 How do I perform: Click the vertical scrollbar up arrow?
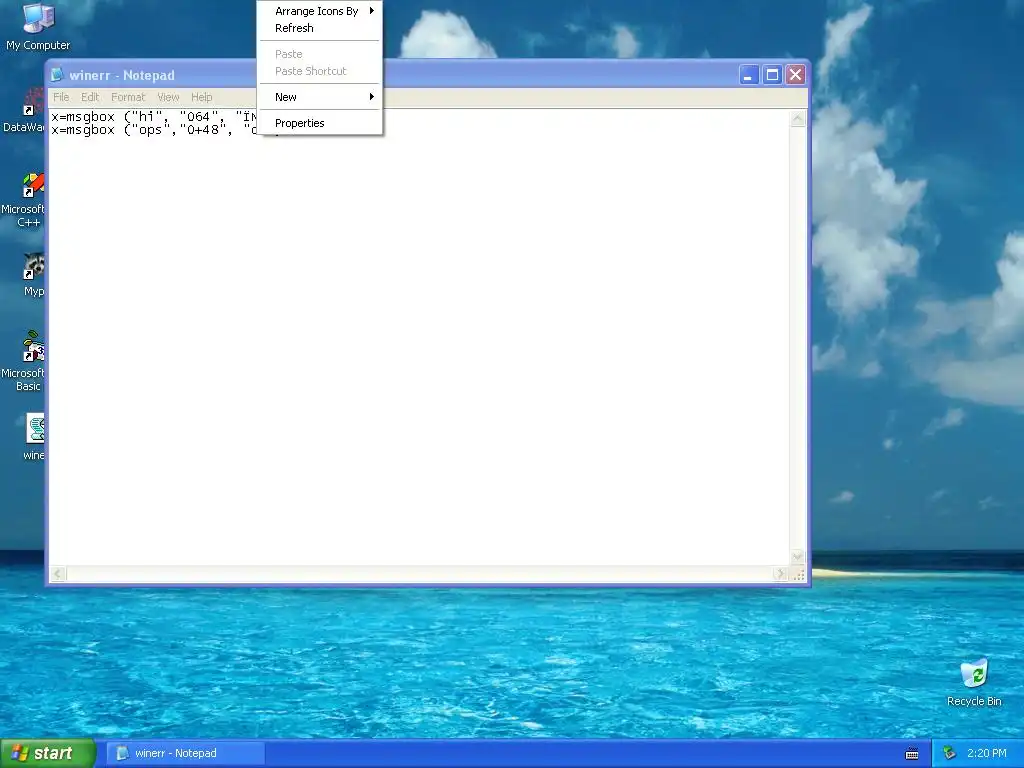click(797, 119)
